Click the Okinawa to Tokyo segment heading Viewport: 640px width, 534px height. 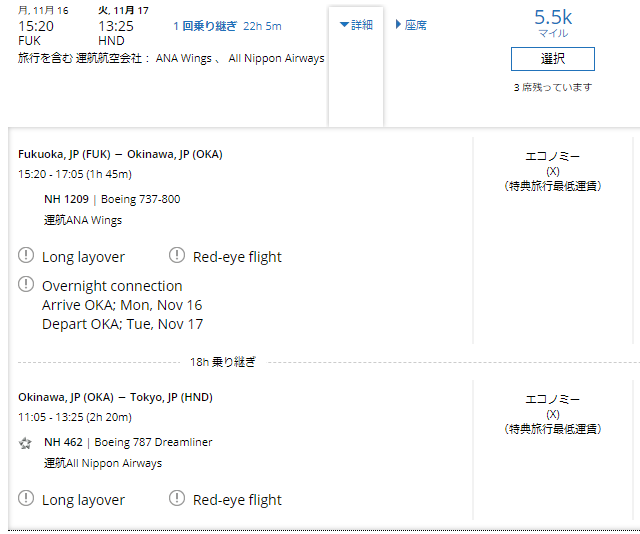(x=116, y=397)
